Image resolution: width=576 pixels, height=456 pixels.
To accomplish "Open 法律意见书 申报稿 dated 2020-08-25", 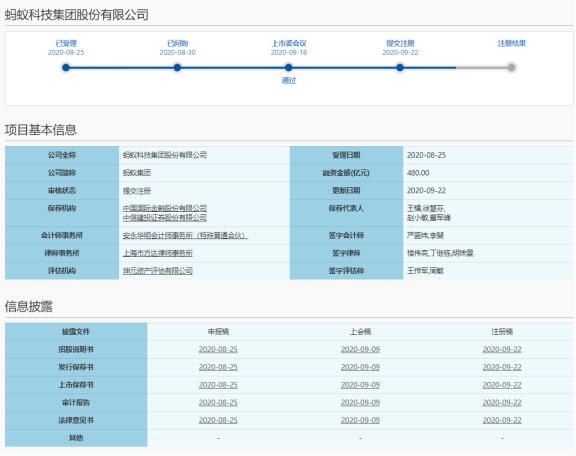I will click(218, 420).
